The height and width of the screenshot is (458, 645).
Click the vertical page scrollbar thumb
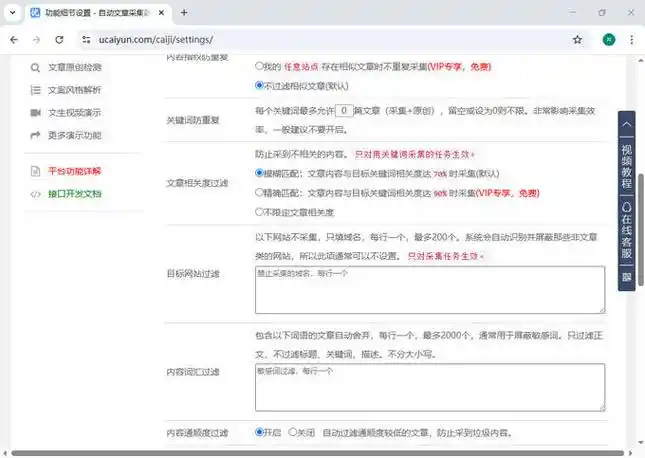point(641,230)
